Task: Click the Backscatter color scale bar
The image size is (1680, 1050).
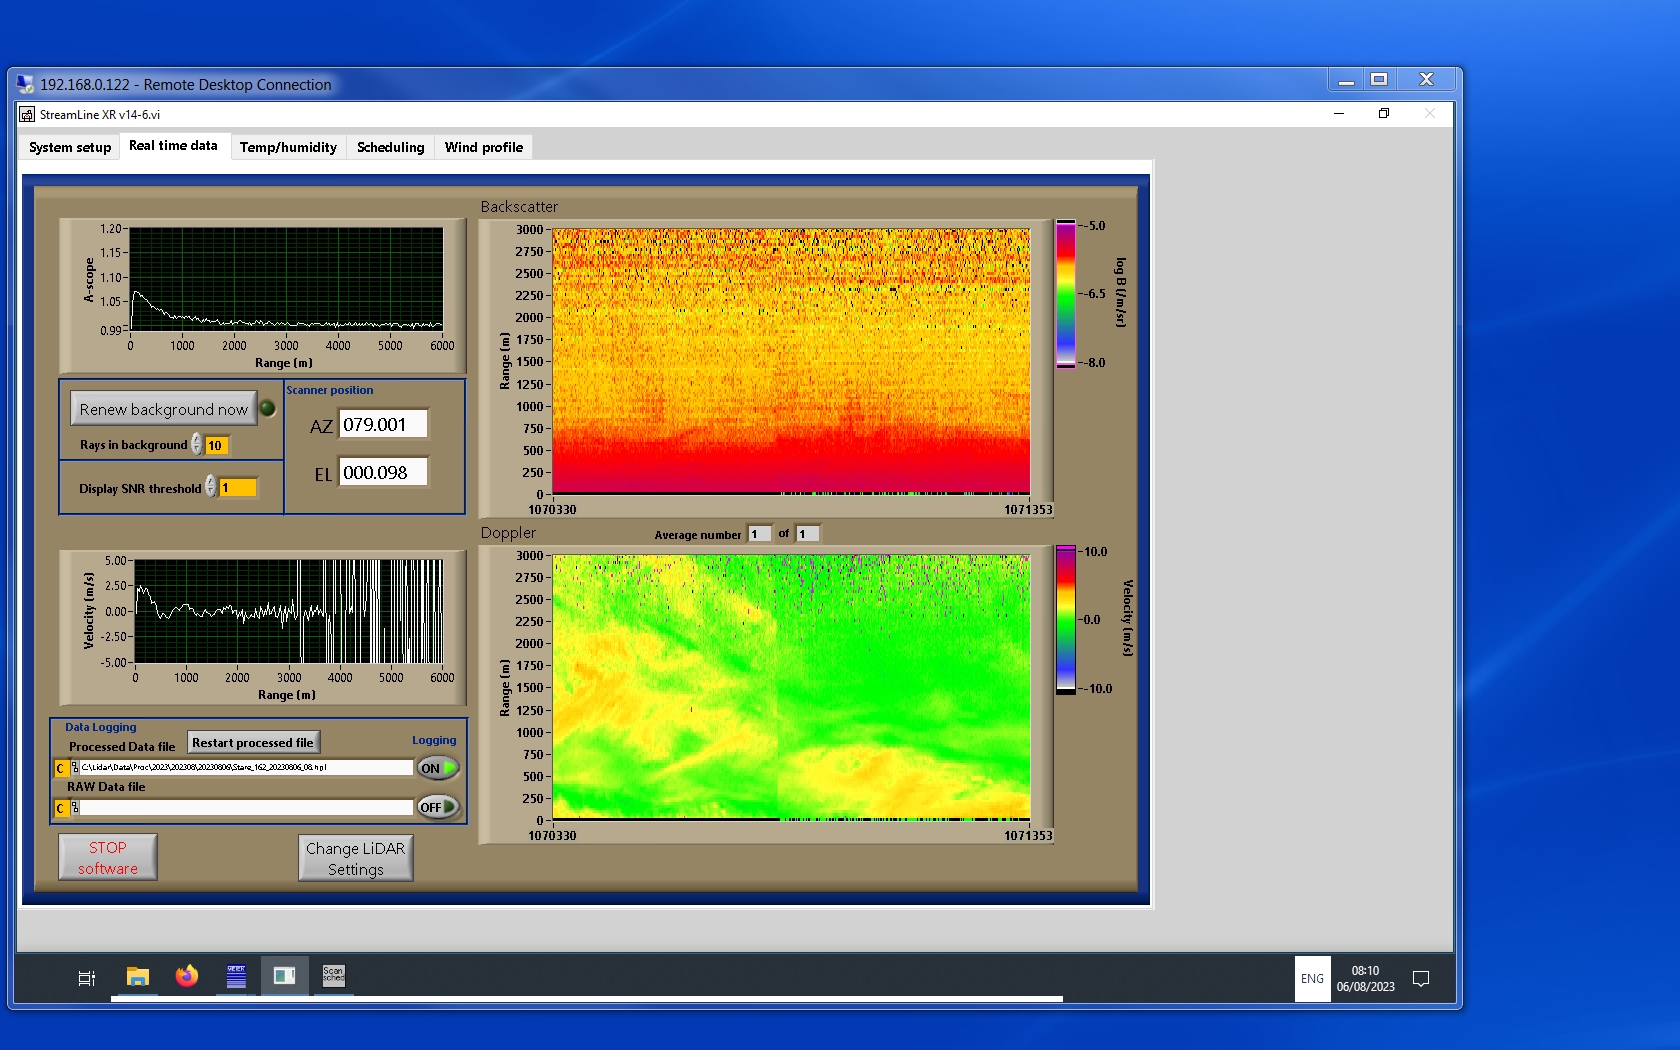Action: pyautogui.click(x=1066, y=294)
